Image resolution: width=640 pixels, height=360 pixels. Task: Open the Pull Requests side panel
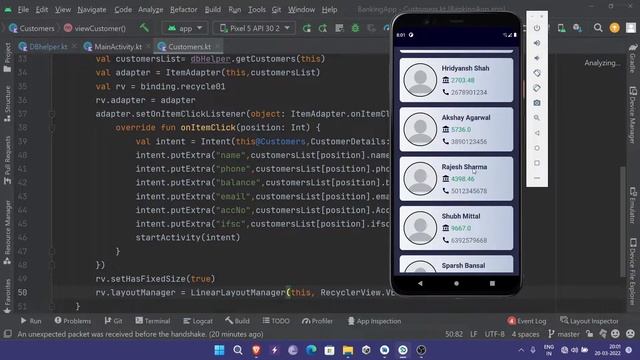click(x=7, y=160)
